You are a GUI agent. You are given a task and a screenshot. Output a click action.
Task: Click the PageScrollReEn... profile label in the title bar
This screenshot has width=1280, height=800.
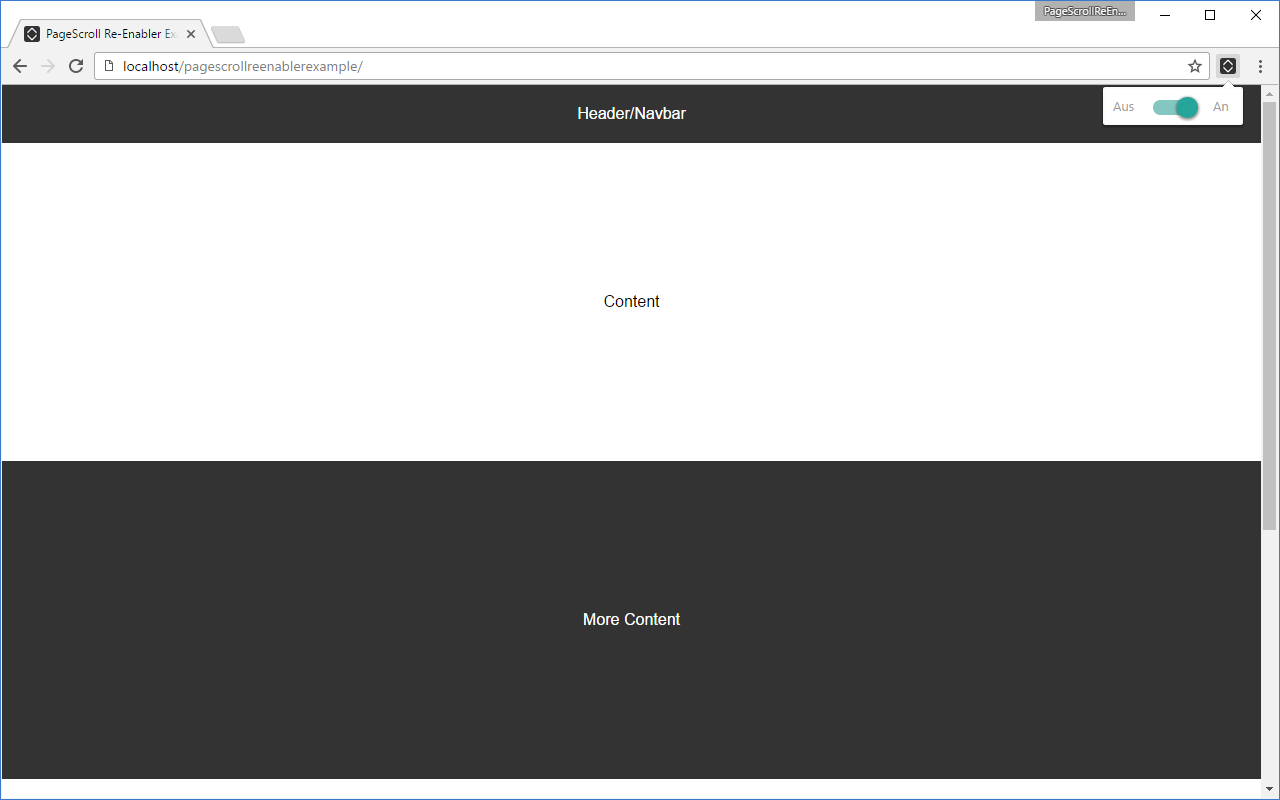pos(1085,11)
